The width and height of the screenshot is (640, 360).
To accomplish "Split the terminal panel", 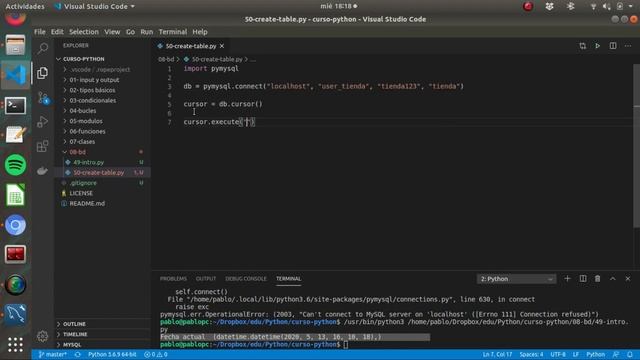I will 582,278.
